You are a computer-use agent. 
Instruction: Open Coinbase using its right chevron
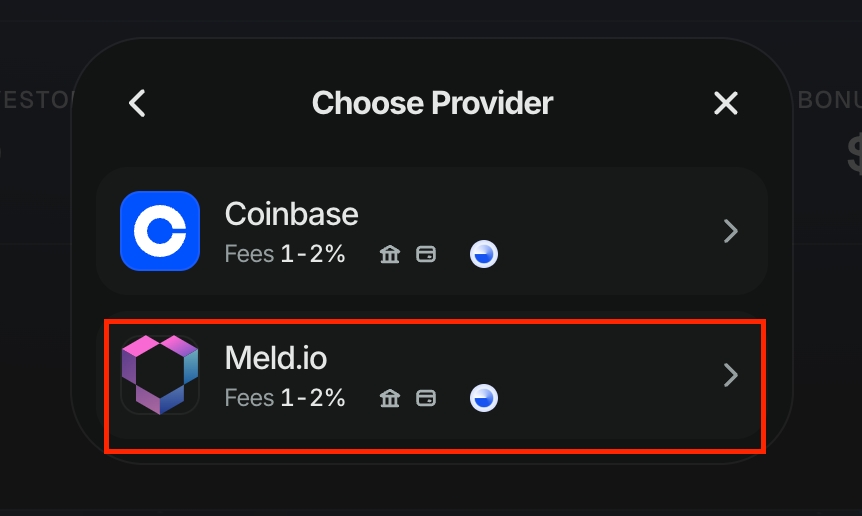pos(731,232)
